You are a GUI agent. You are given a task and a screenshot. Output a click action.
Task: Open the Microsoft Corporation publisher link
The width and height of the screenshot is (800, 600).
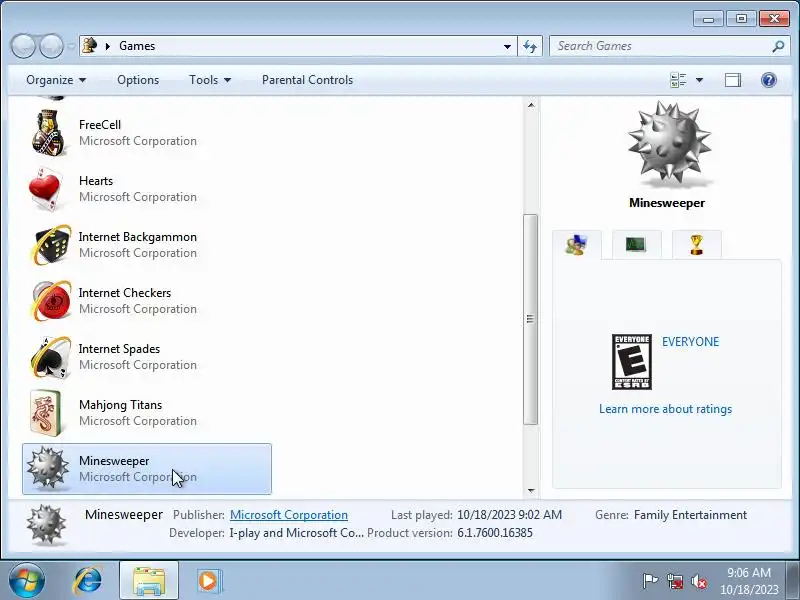click(289, 515)
